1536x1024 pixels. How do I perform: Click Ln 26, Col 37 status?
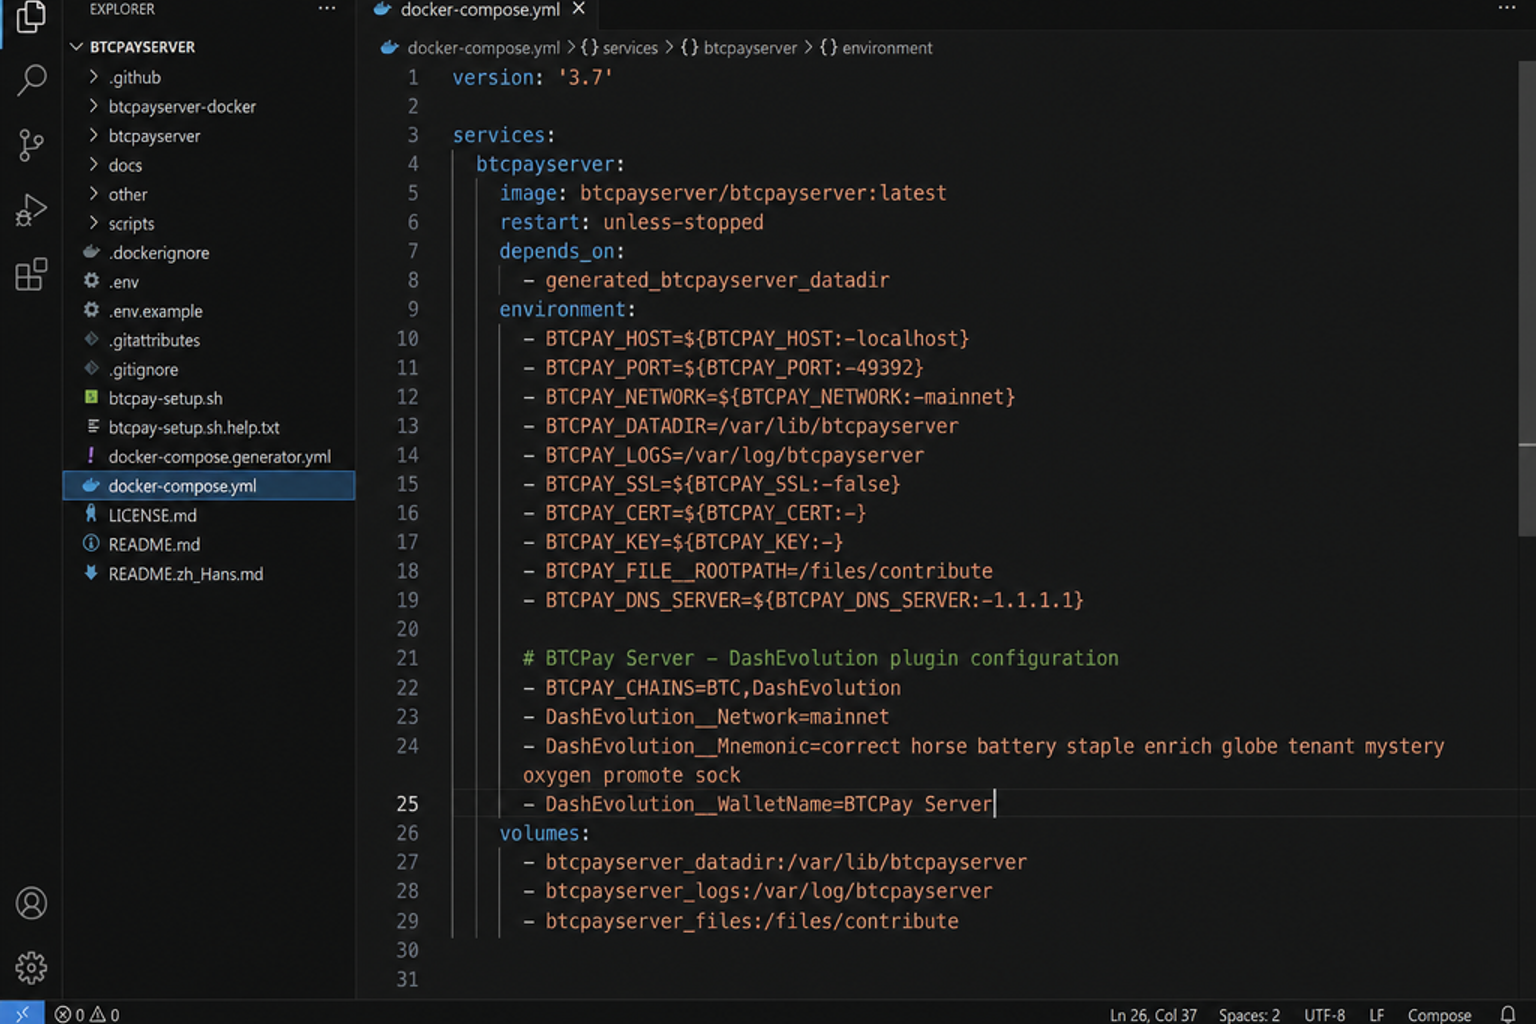click(1153, 1015)
